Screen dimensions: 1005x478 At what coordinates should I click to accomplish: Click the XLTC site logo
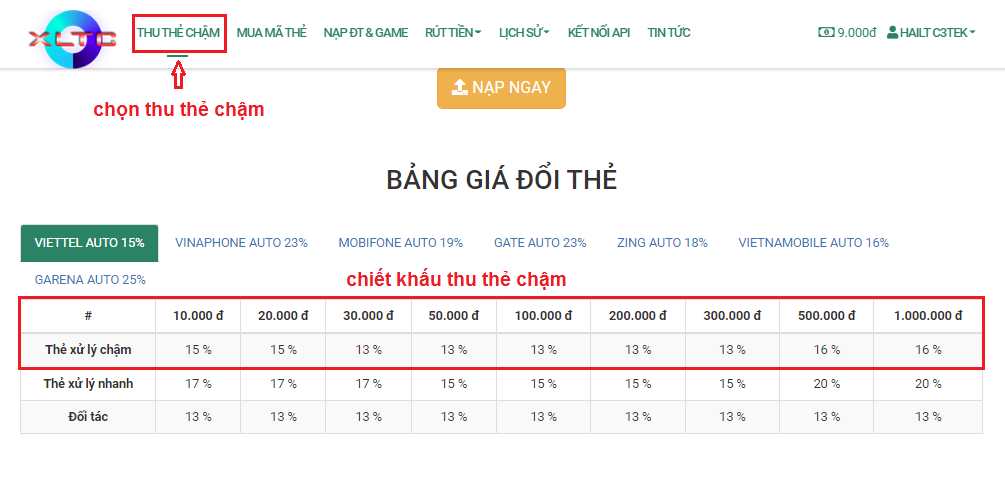pos(72,40)
